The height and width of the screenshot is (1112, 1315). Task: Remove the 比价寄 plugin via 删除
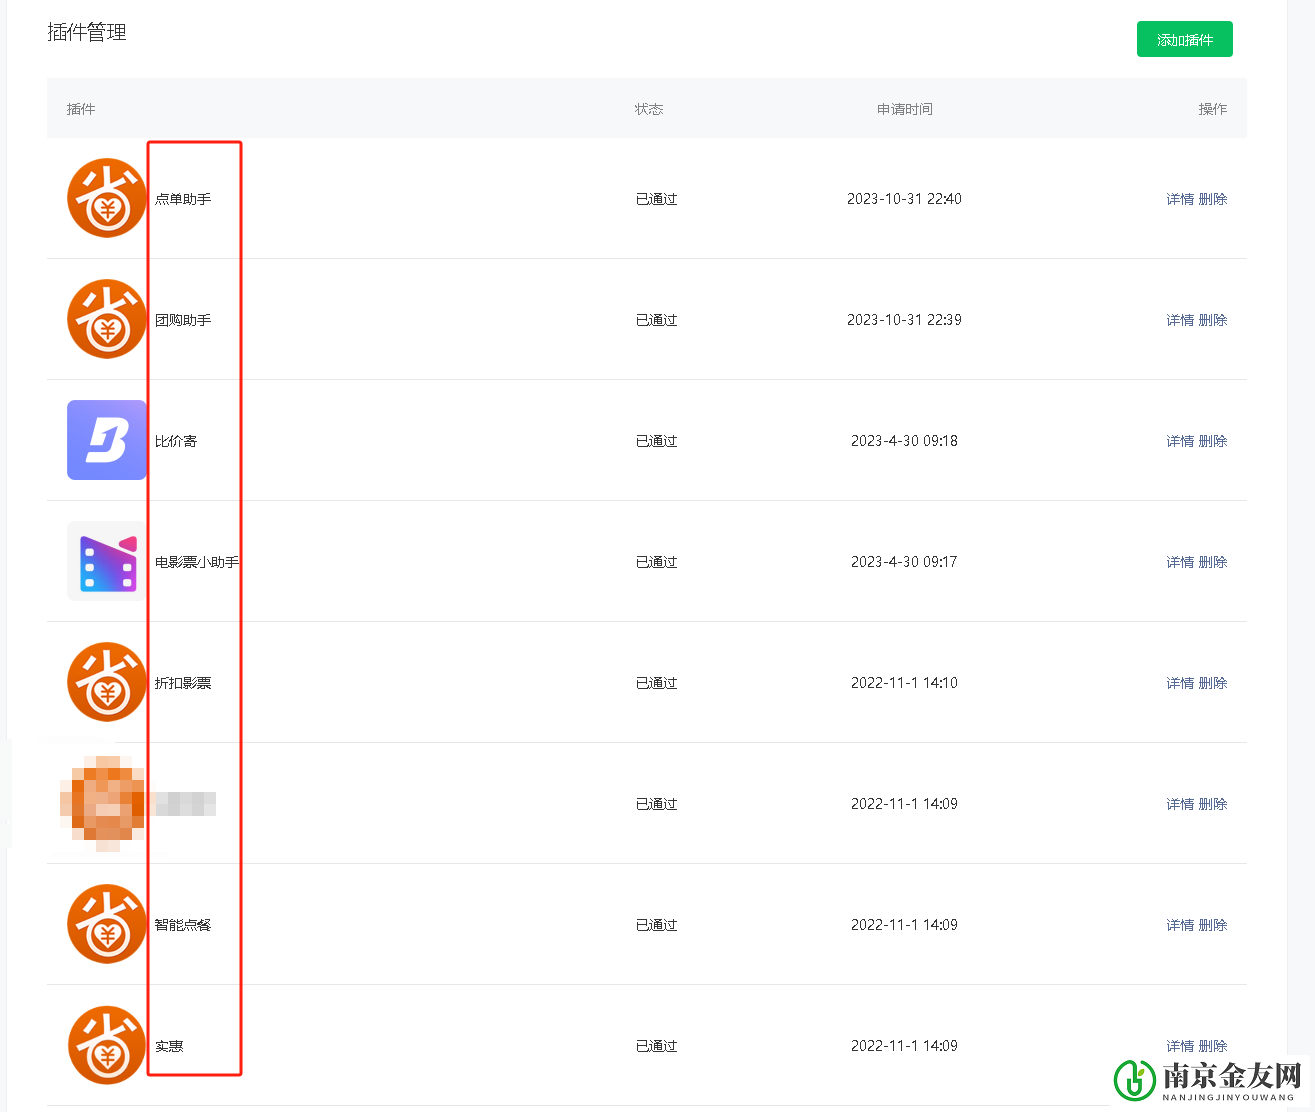[1213, 441]
